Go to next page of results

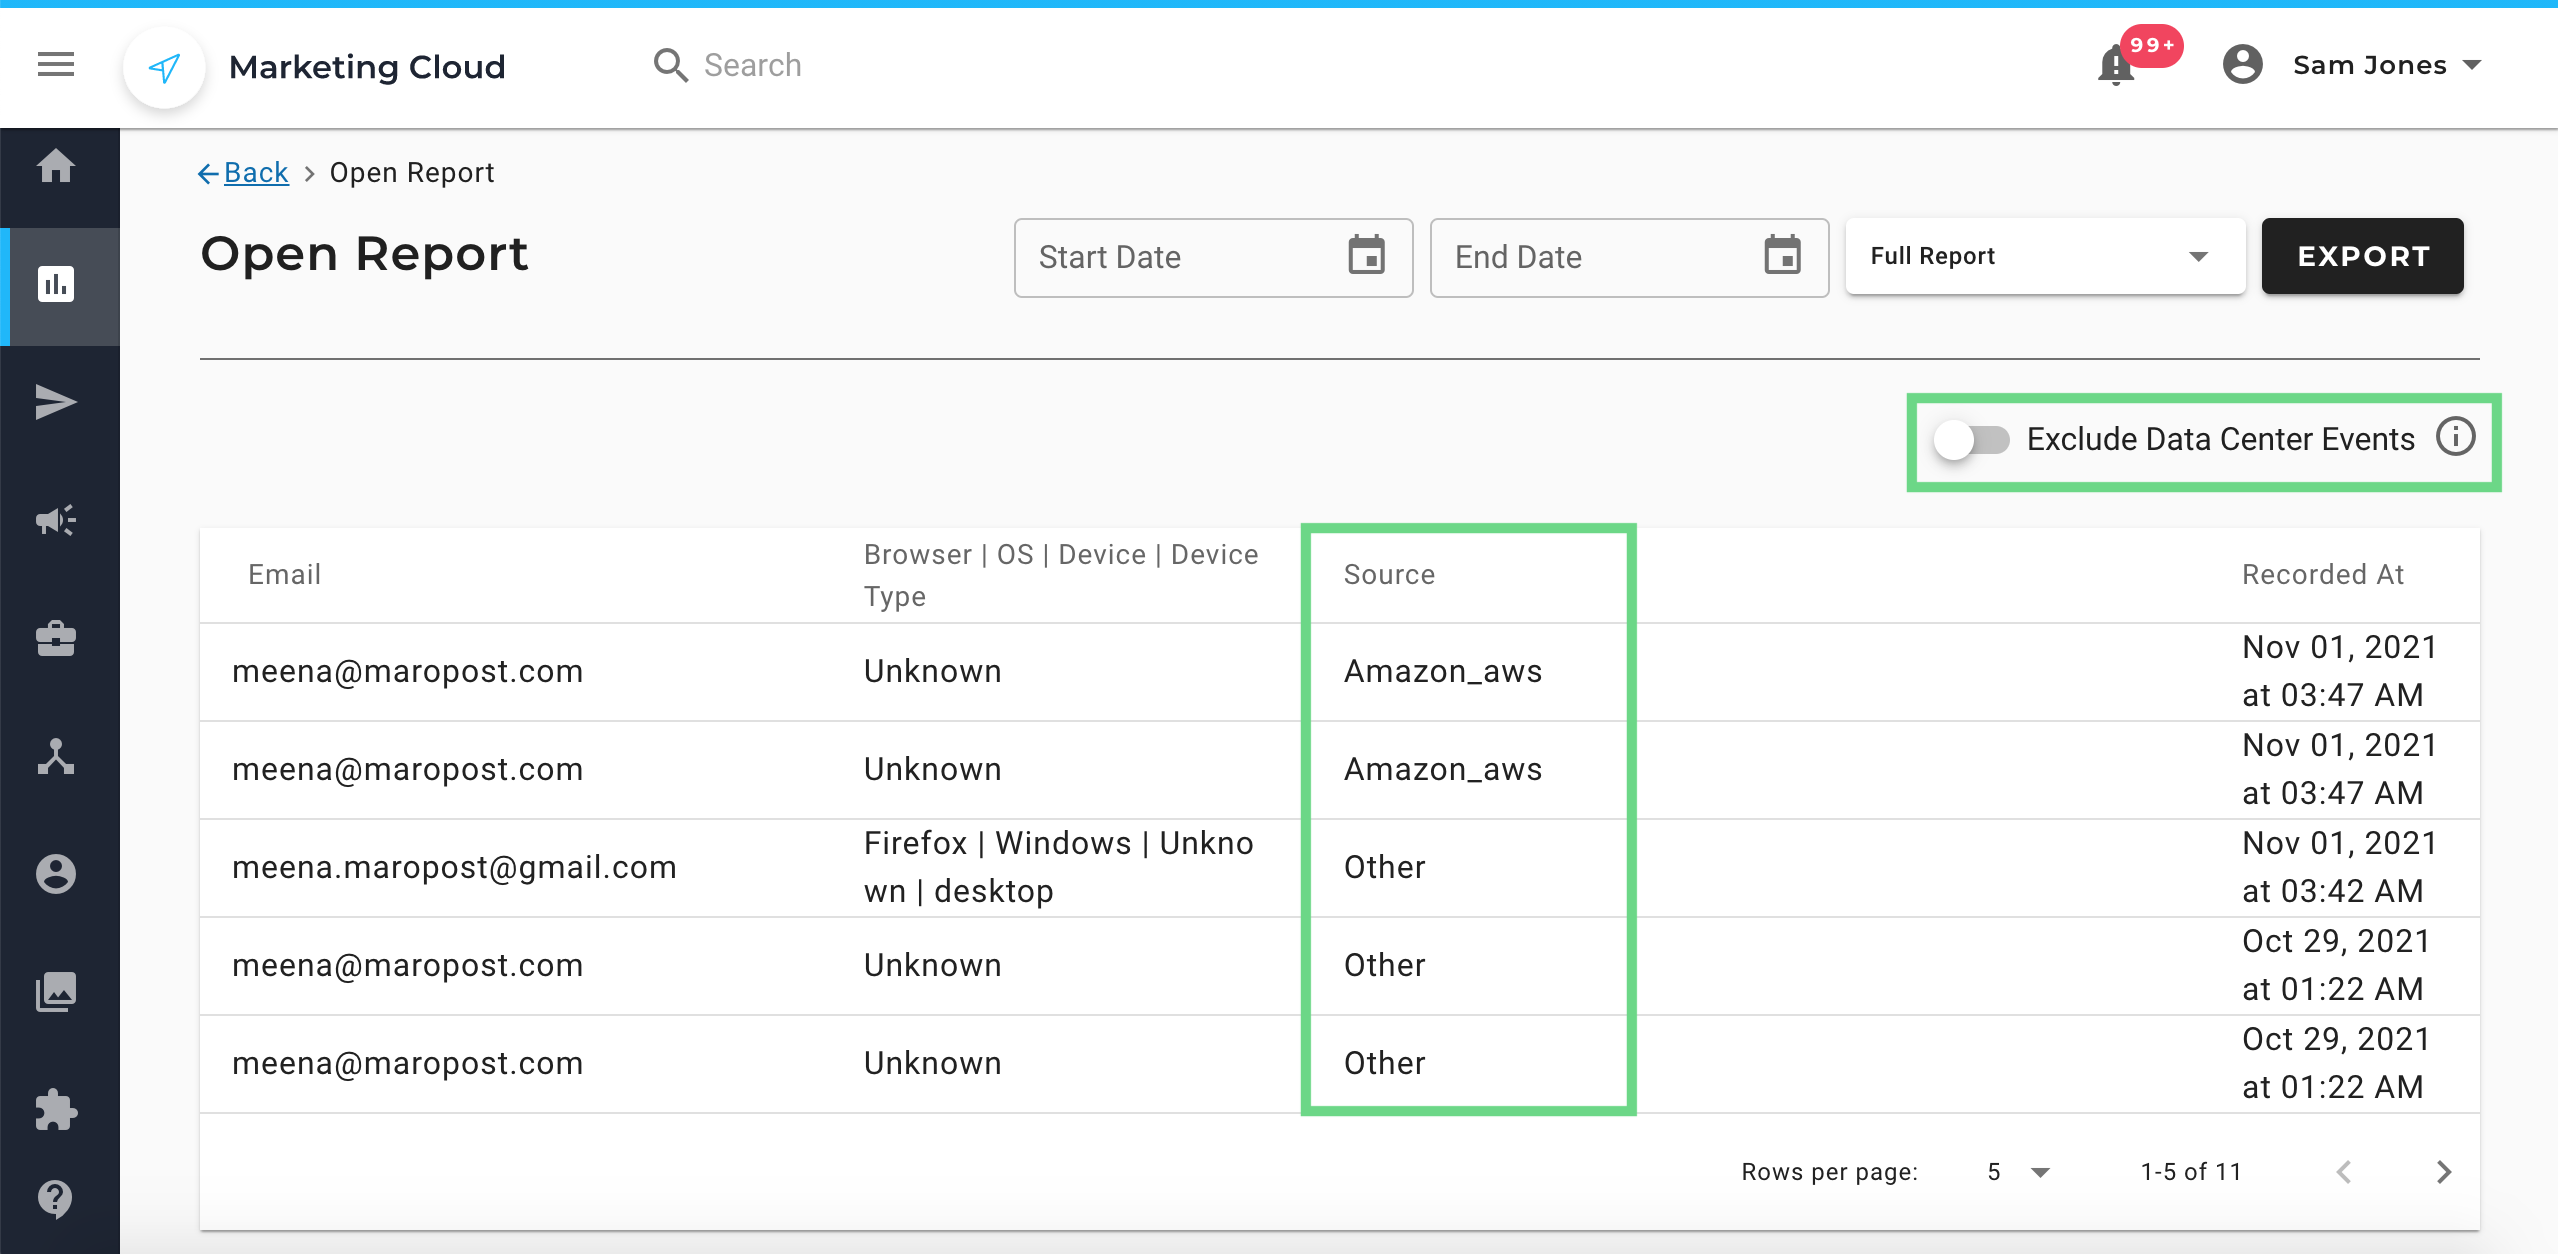tap(2443, 1172)
